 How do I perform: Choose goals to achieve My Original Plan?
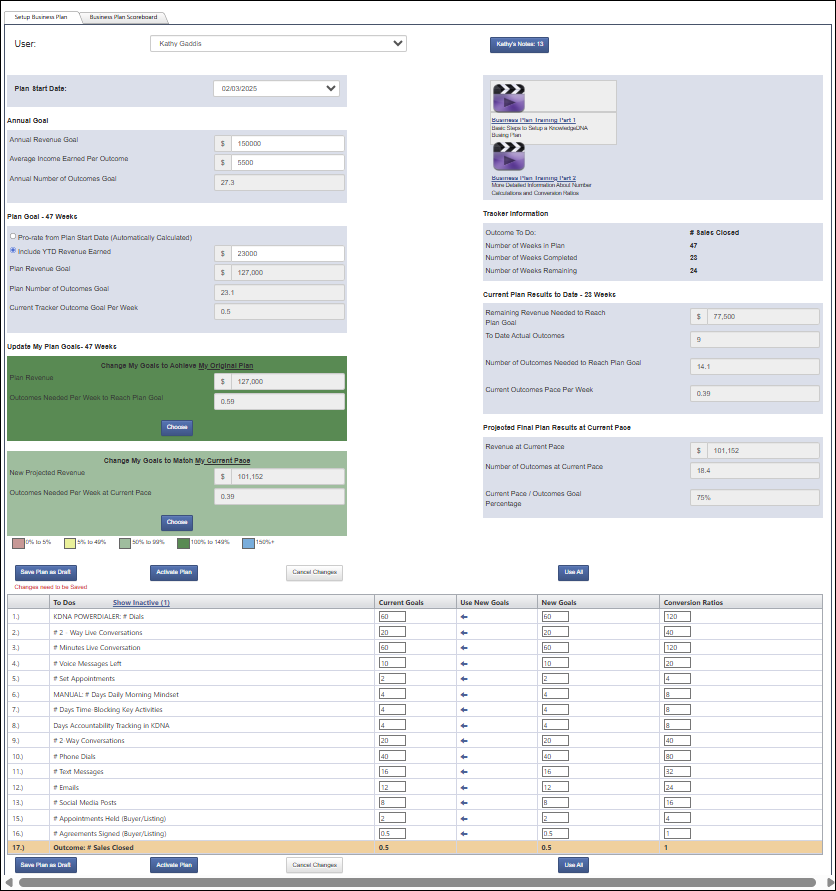[x=177, y=427]
